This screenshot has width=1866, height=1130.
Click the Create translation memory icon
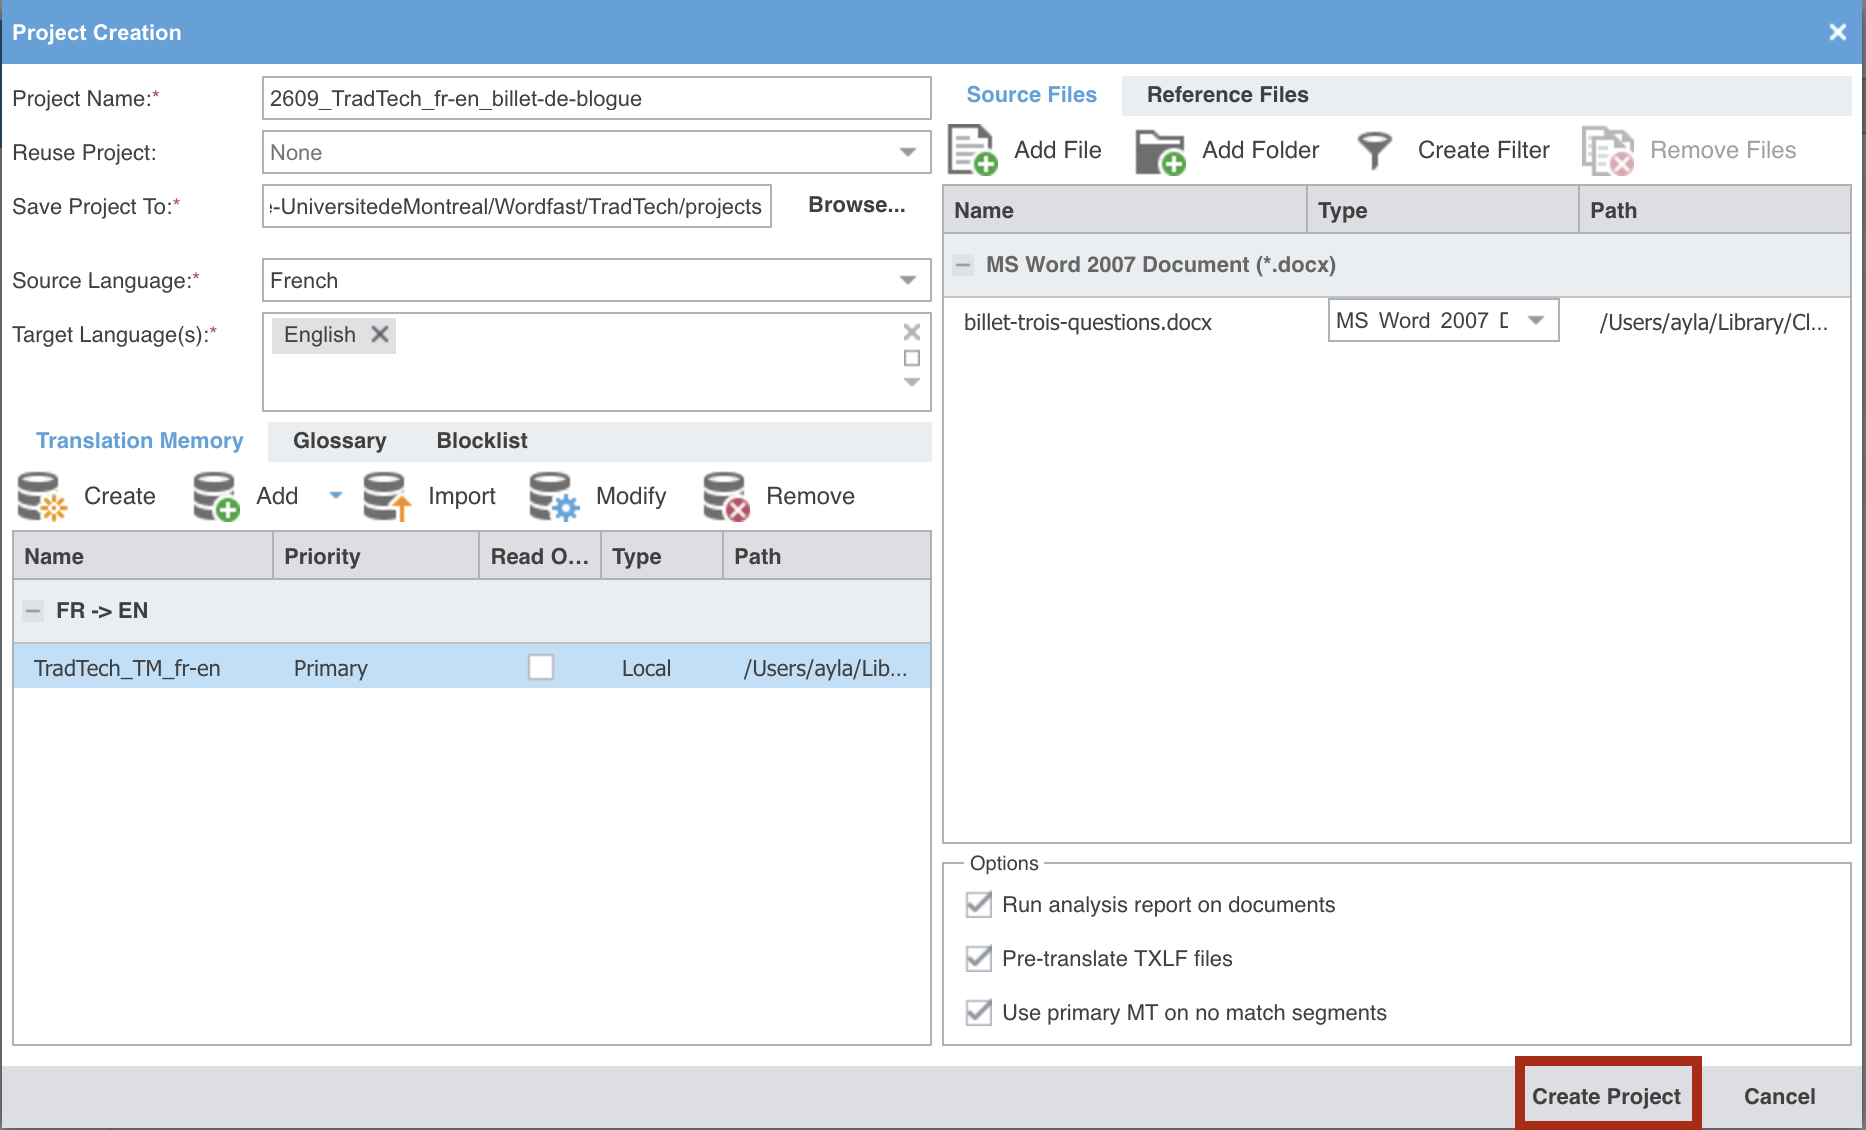(x=42, y=497)
